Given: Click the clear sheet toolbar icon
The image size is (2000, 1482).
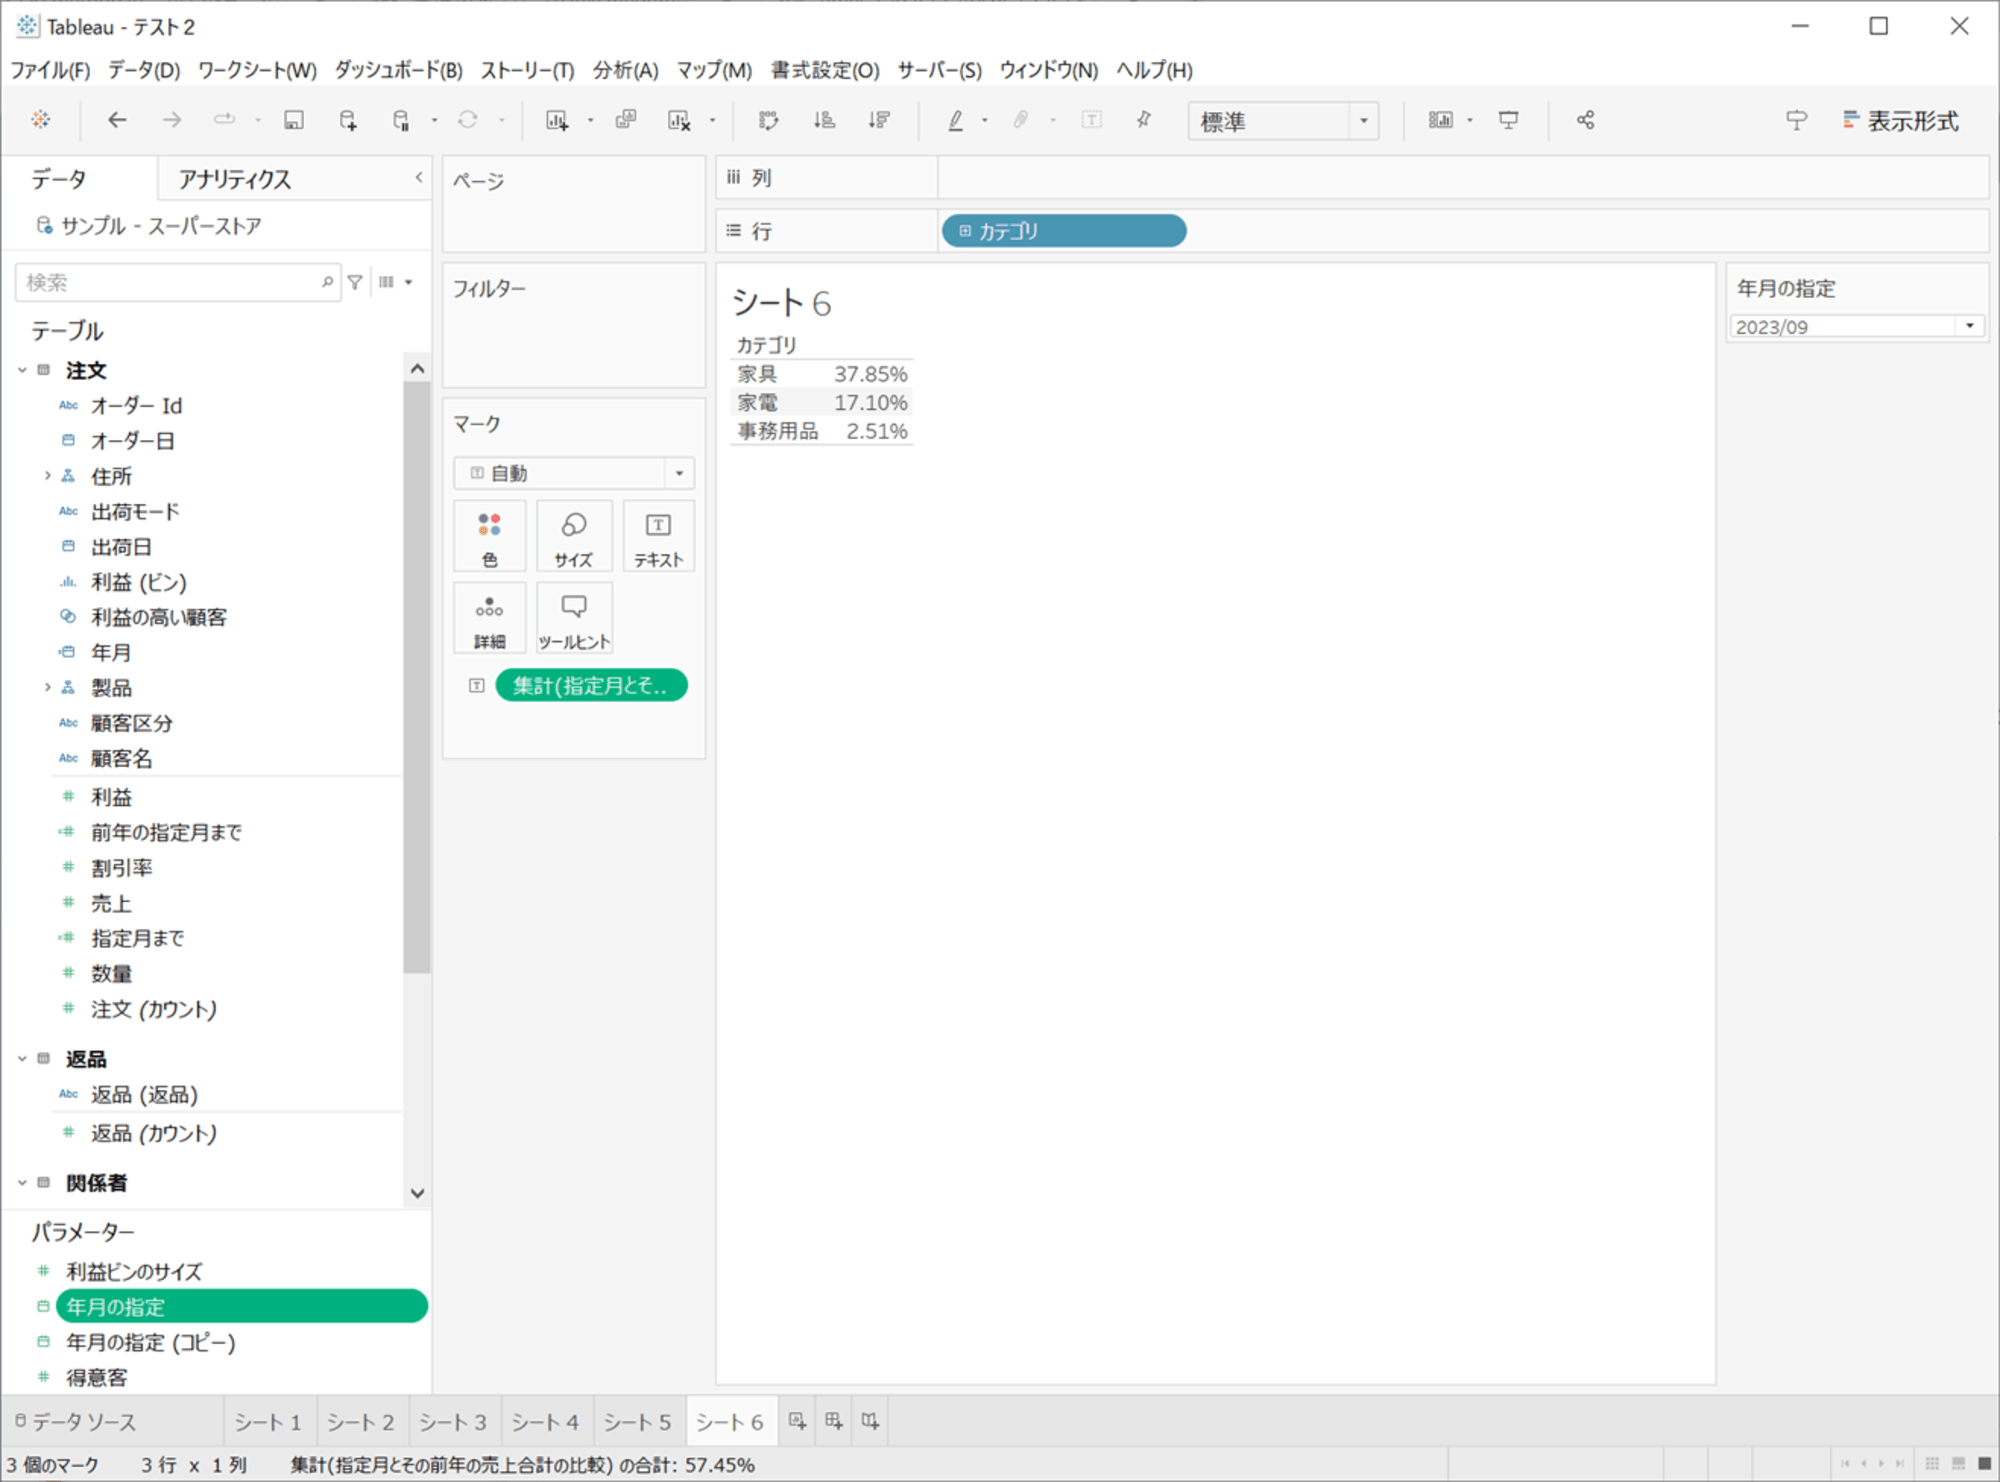Looking at the screenshot, I should click(x=679, y=120).
